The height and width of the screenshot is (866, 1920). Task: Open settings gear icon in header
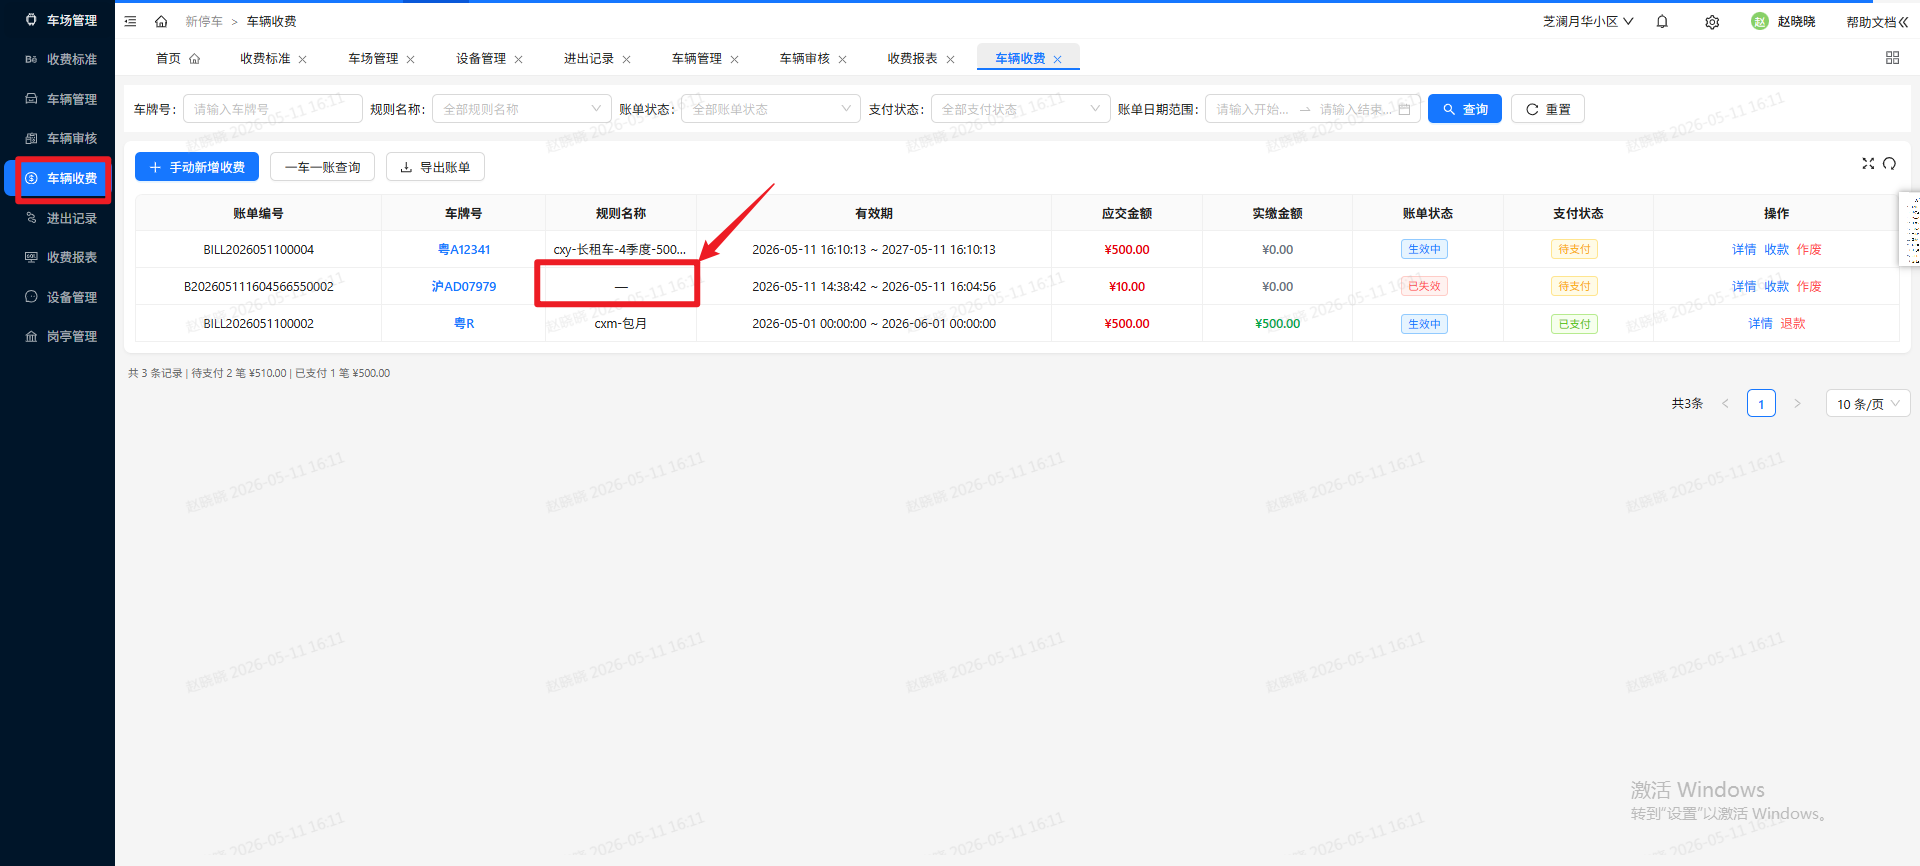pos(1712,22)
